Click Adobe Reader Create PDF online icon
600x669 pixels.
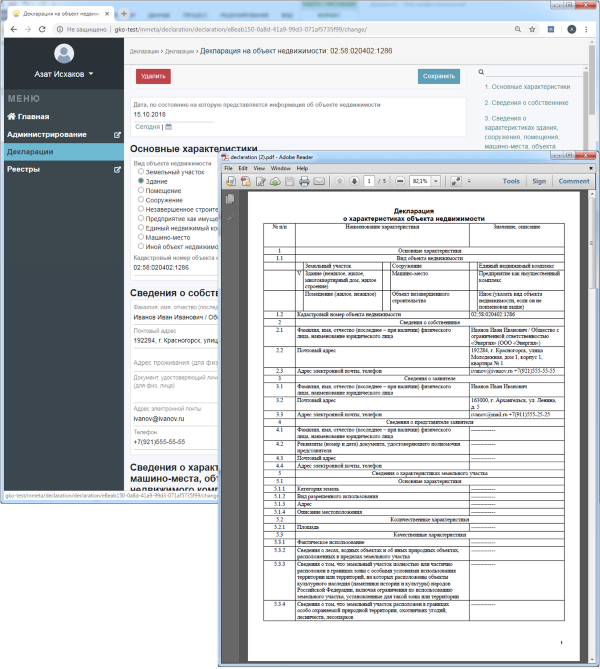pos(231,181)
